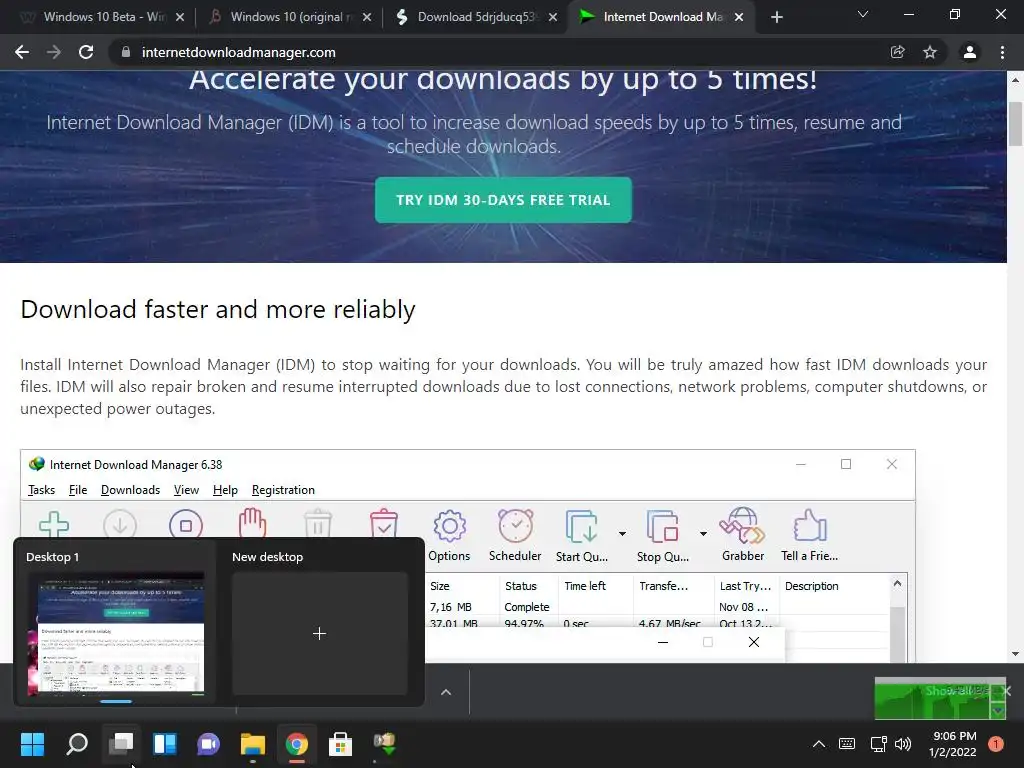
Task: Expand downloads bar chevron up arrow
Action: (x=446, y=692)
